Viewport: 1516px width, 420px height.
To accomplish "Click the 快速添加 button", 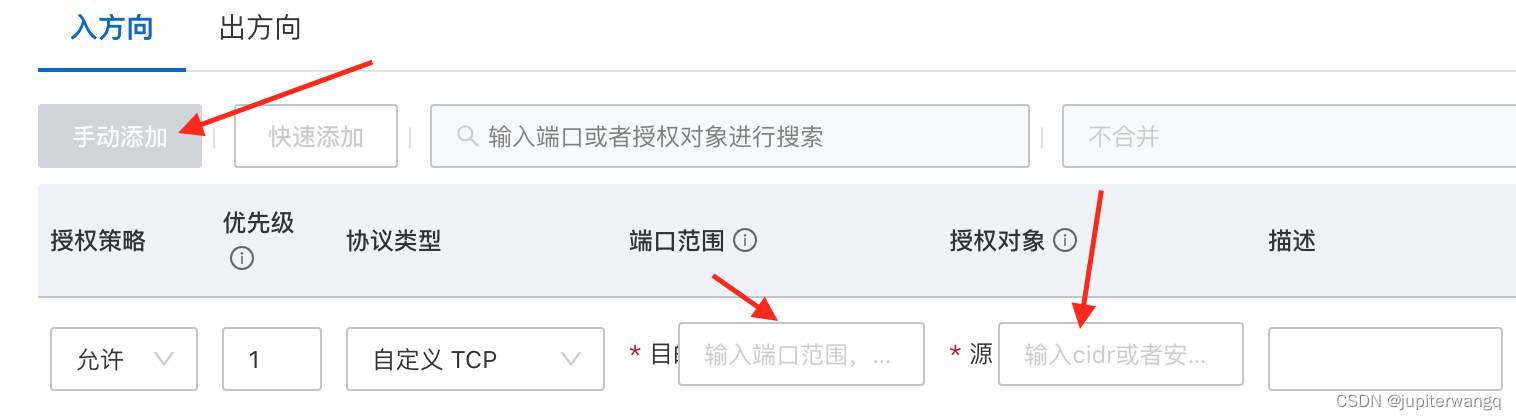I will click(316, 136).
